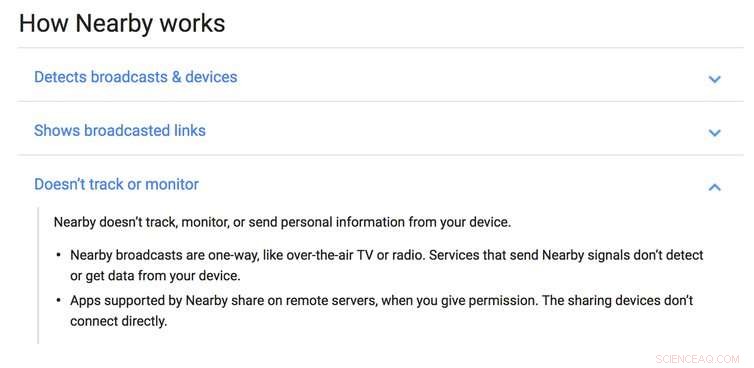
Task: Expand the Detects broadcasts & devices chevron
Action: coord(715,78)
